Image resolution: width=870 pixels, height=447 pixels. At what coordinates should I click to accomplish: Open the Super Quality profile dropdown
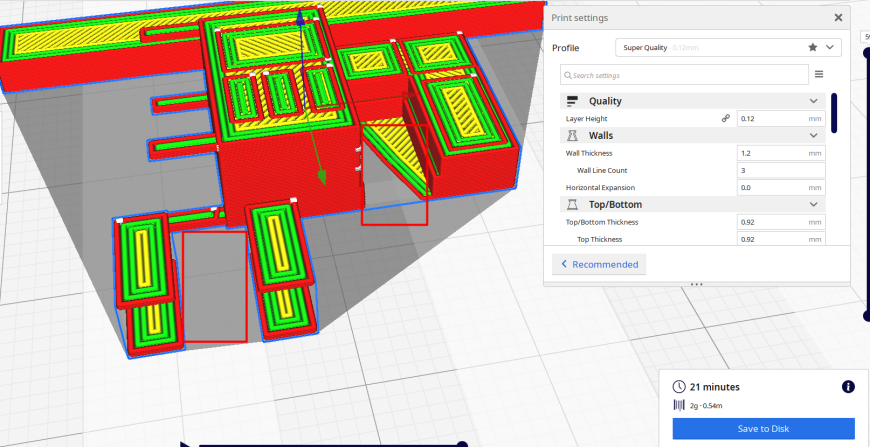click(x=728, y=48)
